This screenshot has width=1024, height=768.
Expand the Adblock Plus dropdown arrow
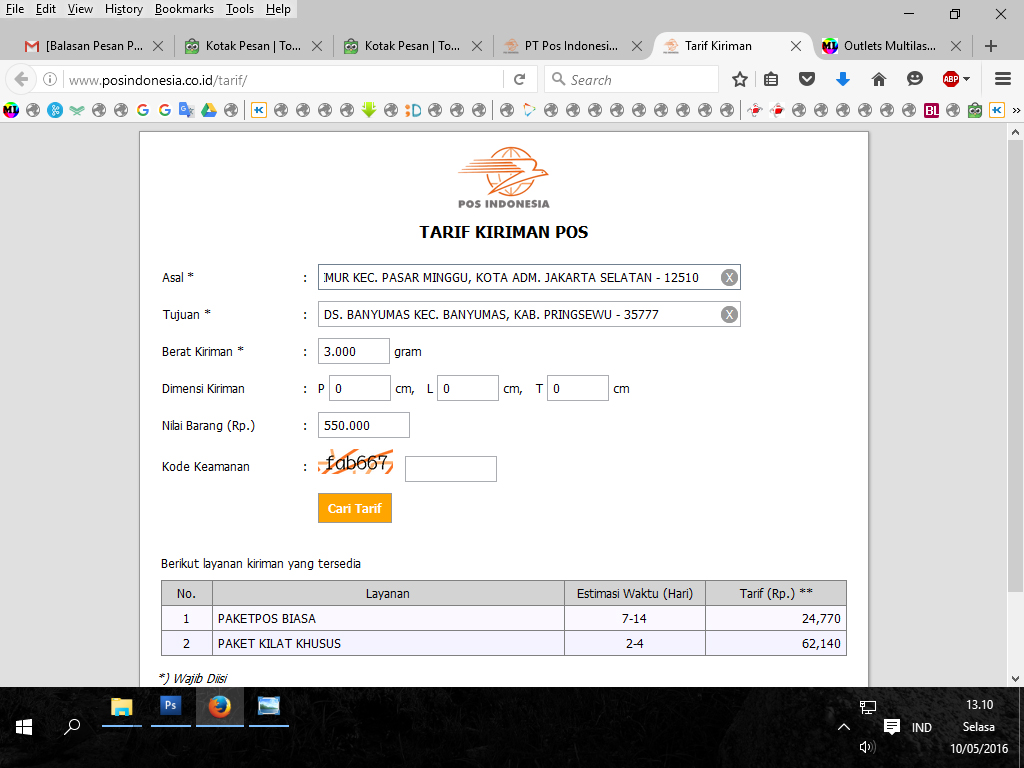coord(967,79)
